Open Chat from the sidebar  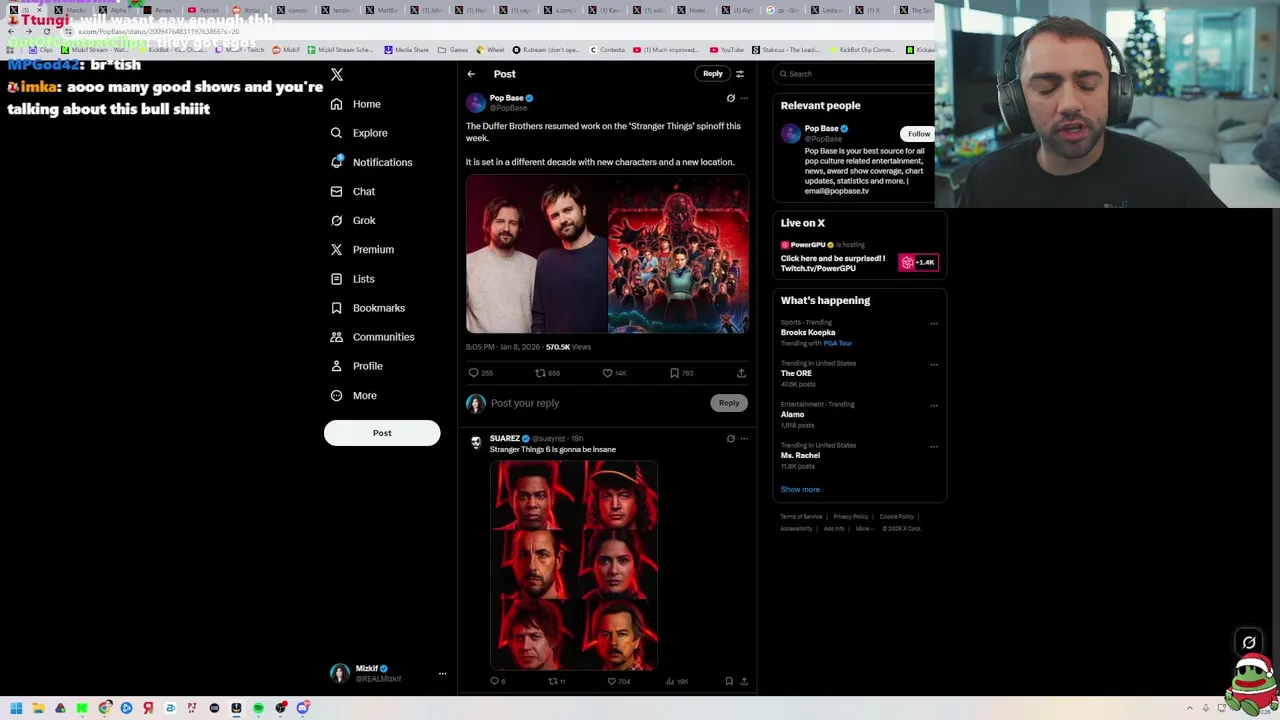(353, 191)
